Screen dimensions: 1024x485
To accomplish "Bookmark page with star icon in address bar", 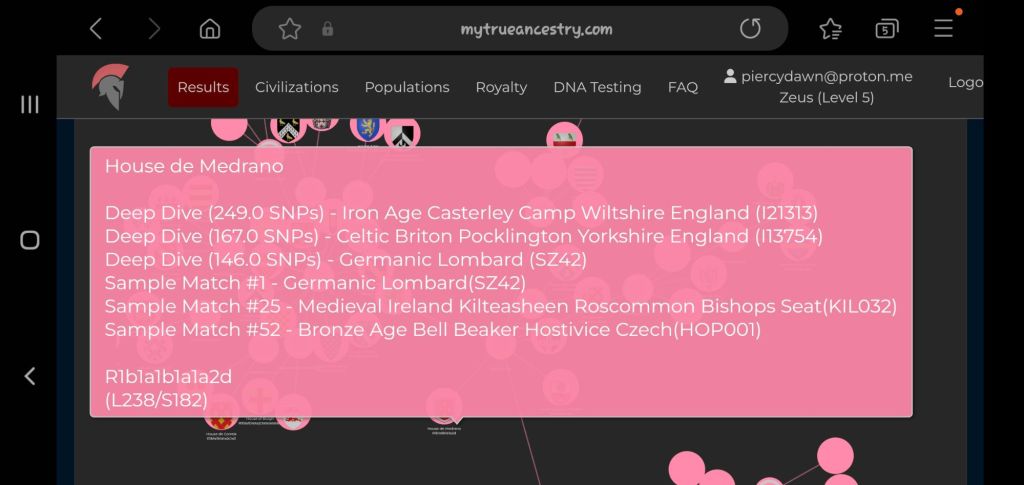I will [x=289, y=29].
